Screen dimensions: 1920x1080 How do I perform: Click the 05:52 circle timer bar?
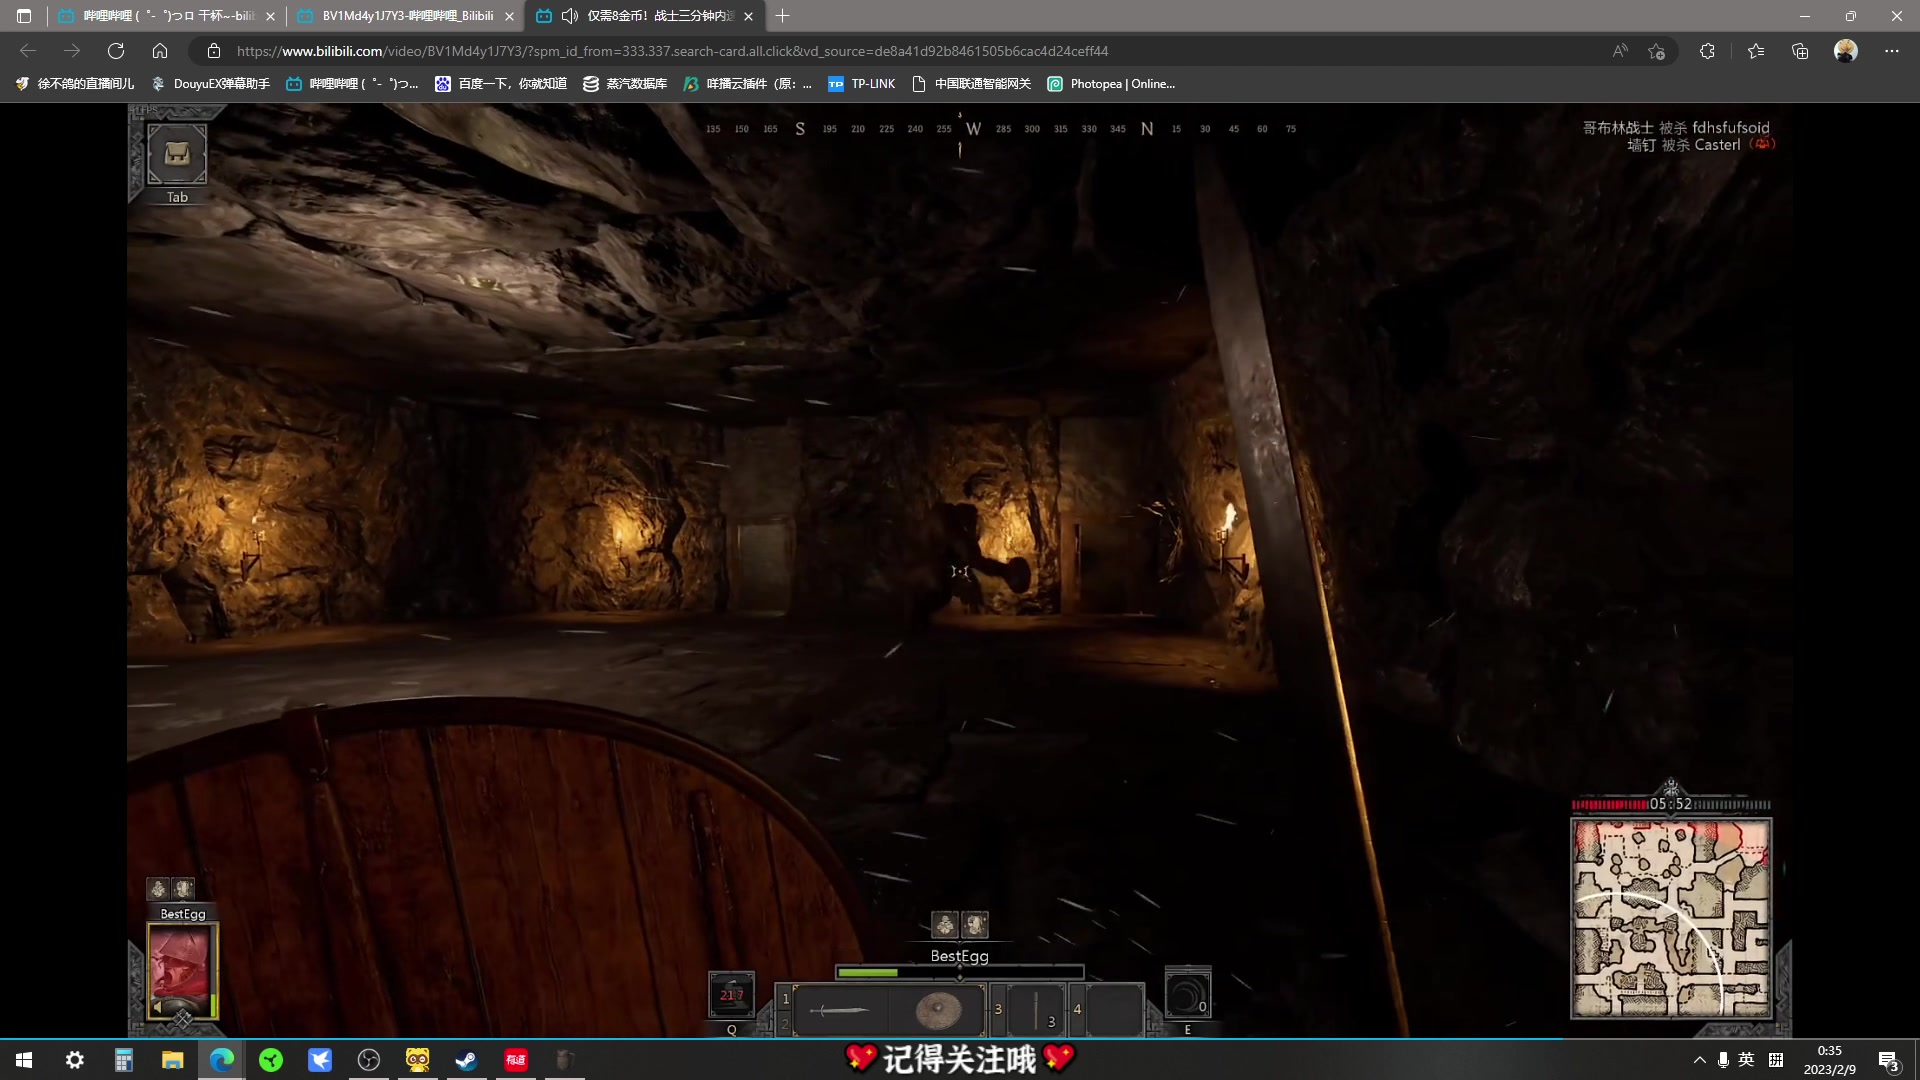tap(1671, 804)
